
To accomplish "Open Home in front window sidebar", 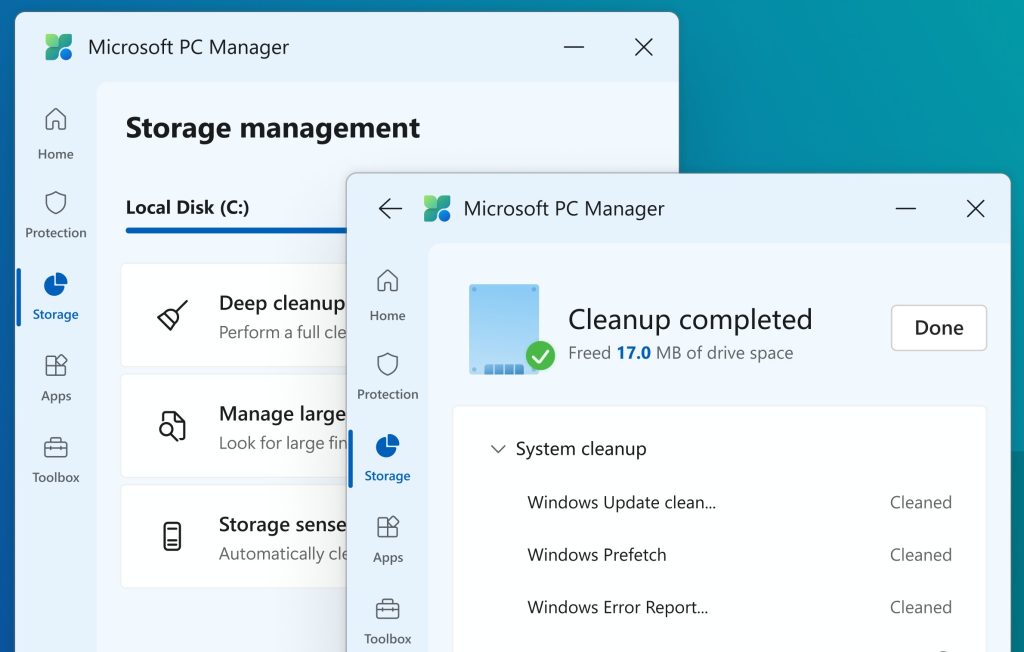I will click(x=387, y=295).
